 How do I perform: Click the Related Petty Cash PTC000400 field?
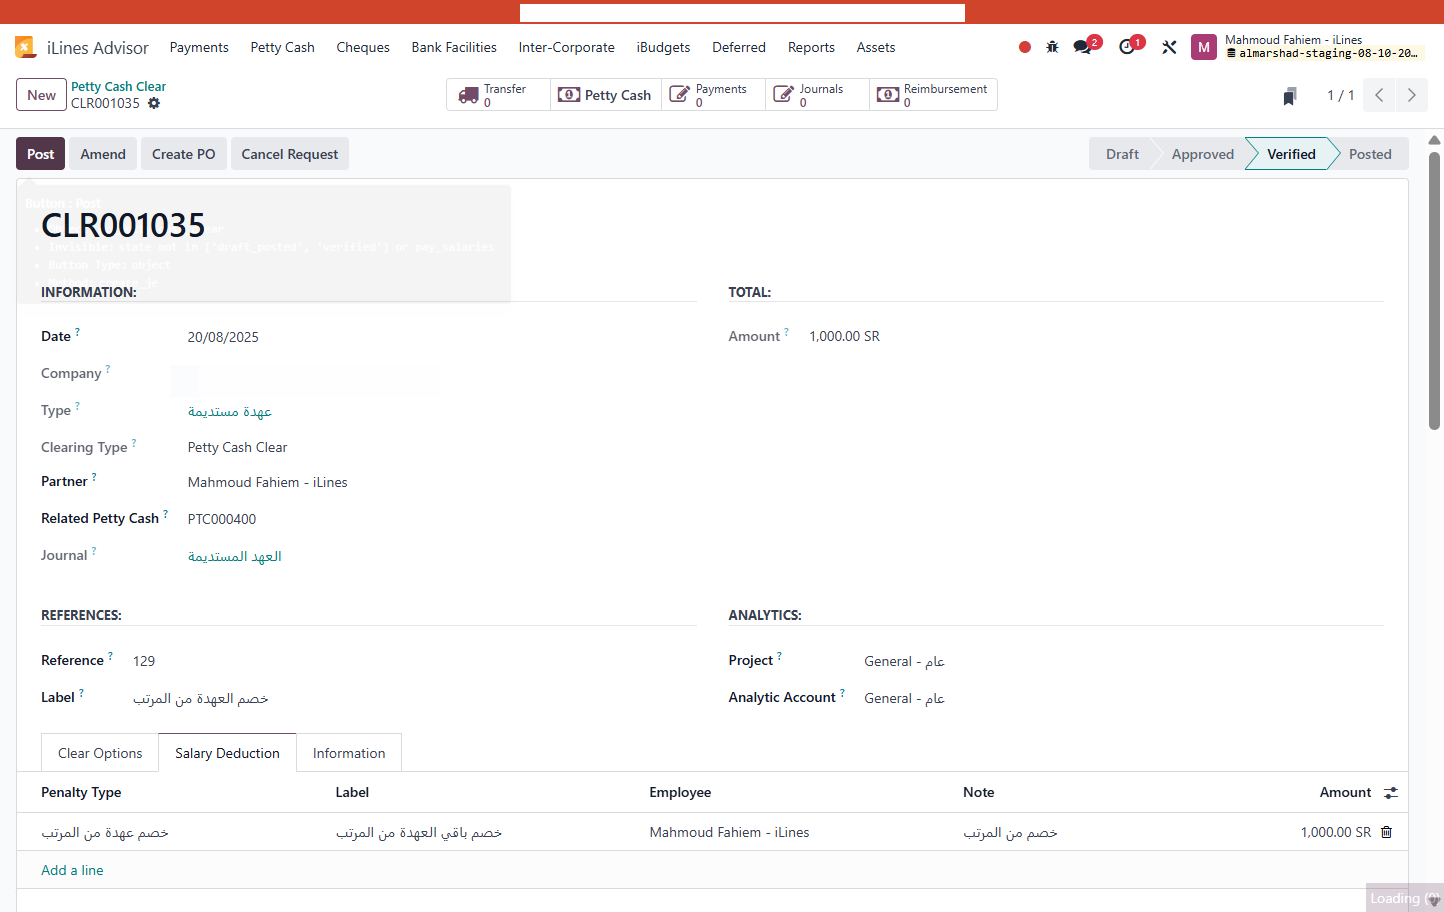click(x=222, y=519)
